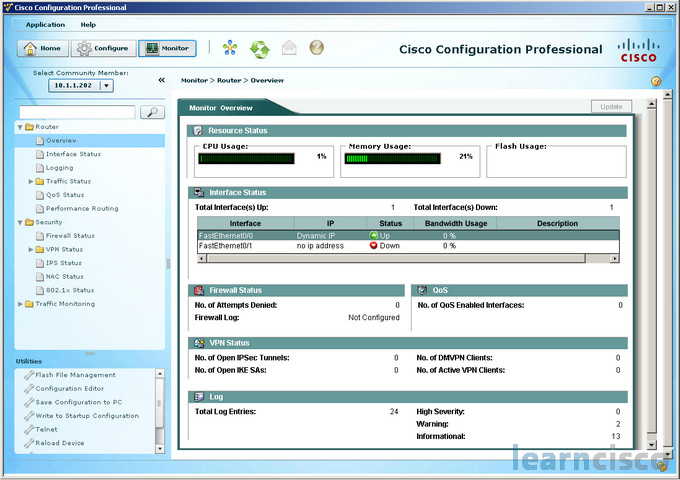Screen dimensions: 680x480
Task: Click the QoS section shield icon
Action: [422, 290]
